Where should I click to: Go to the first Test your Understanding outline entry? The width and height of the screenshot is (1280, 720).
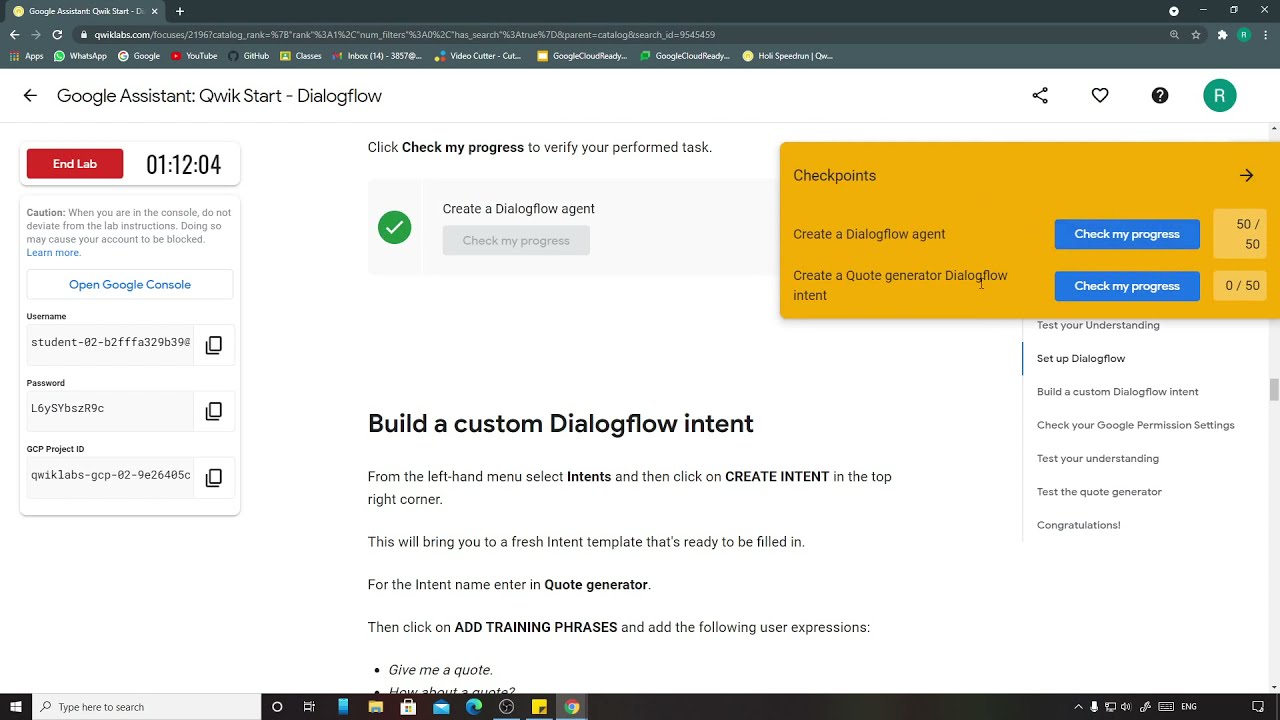tap(1098, 325)
